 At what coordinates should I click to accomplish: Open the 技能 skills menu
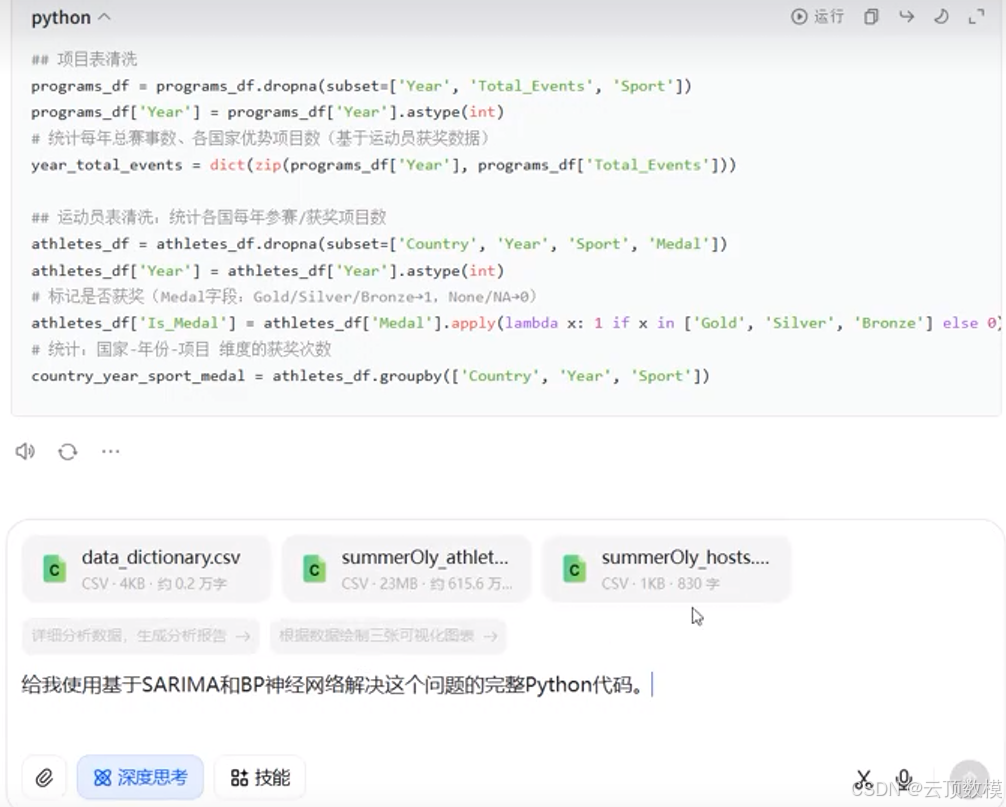260,778
